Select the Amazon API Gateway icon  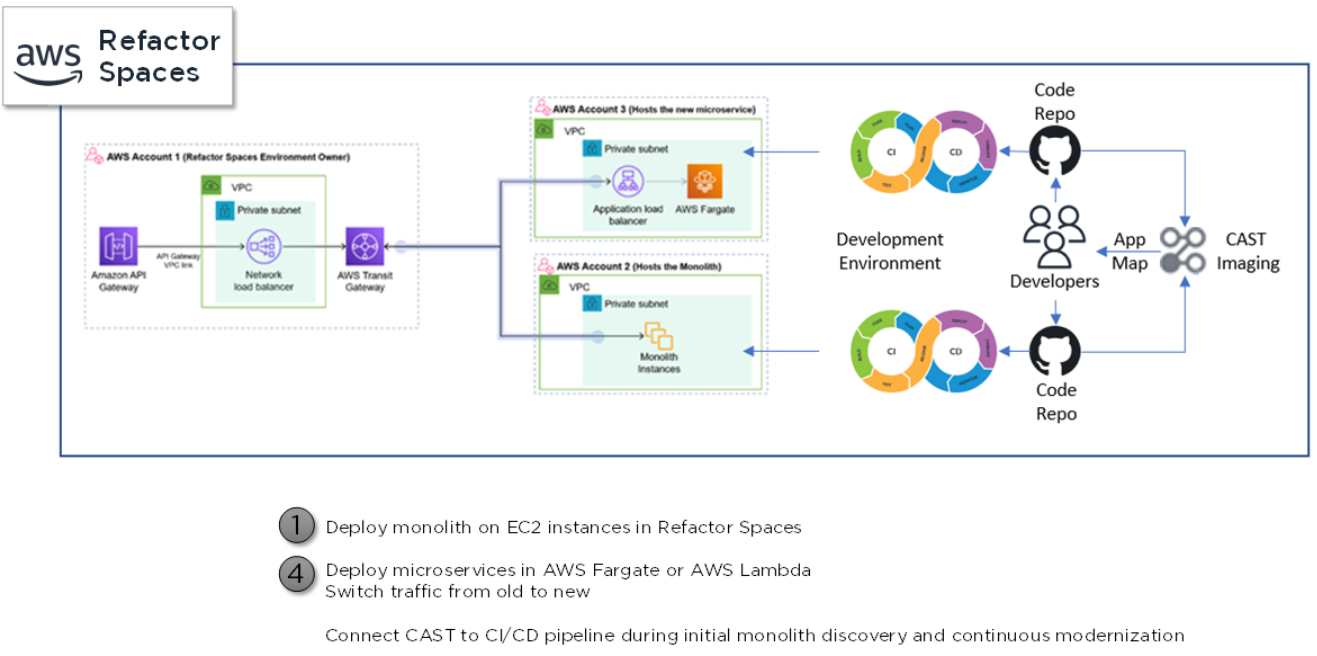point(118,246)
